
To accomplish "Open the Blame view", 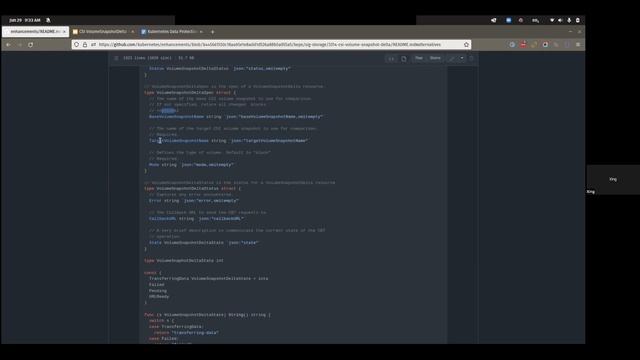I will tap(435, 58).
